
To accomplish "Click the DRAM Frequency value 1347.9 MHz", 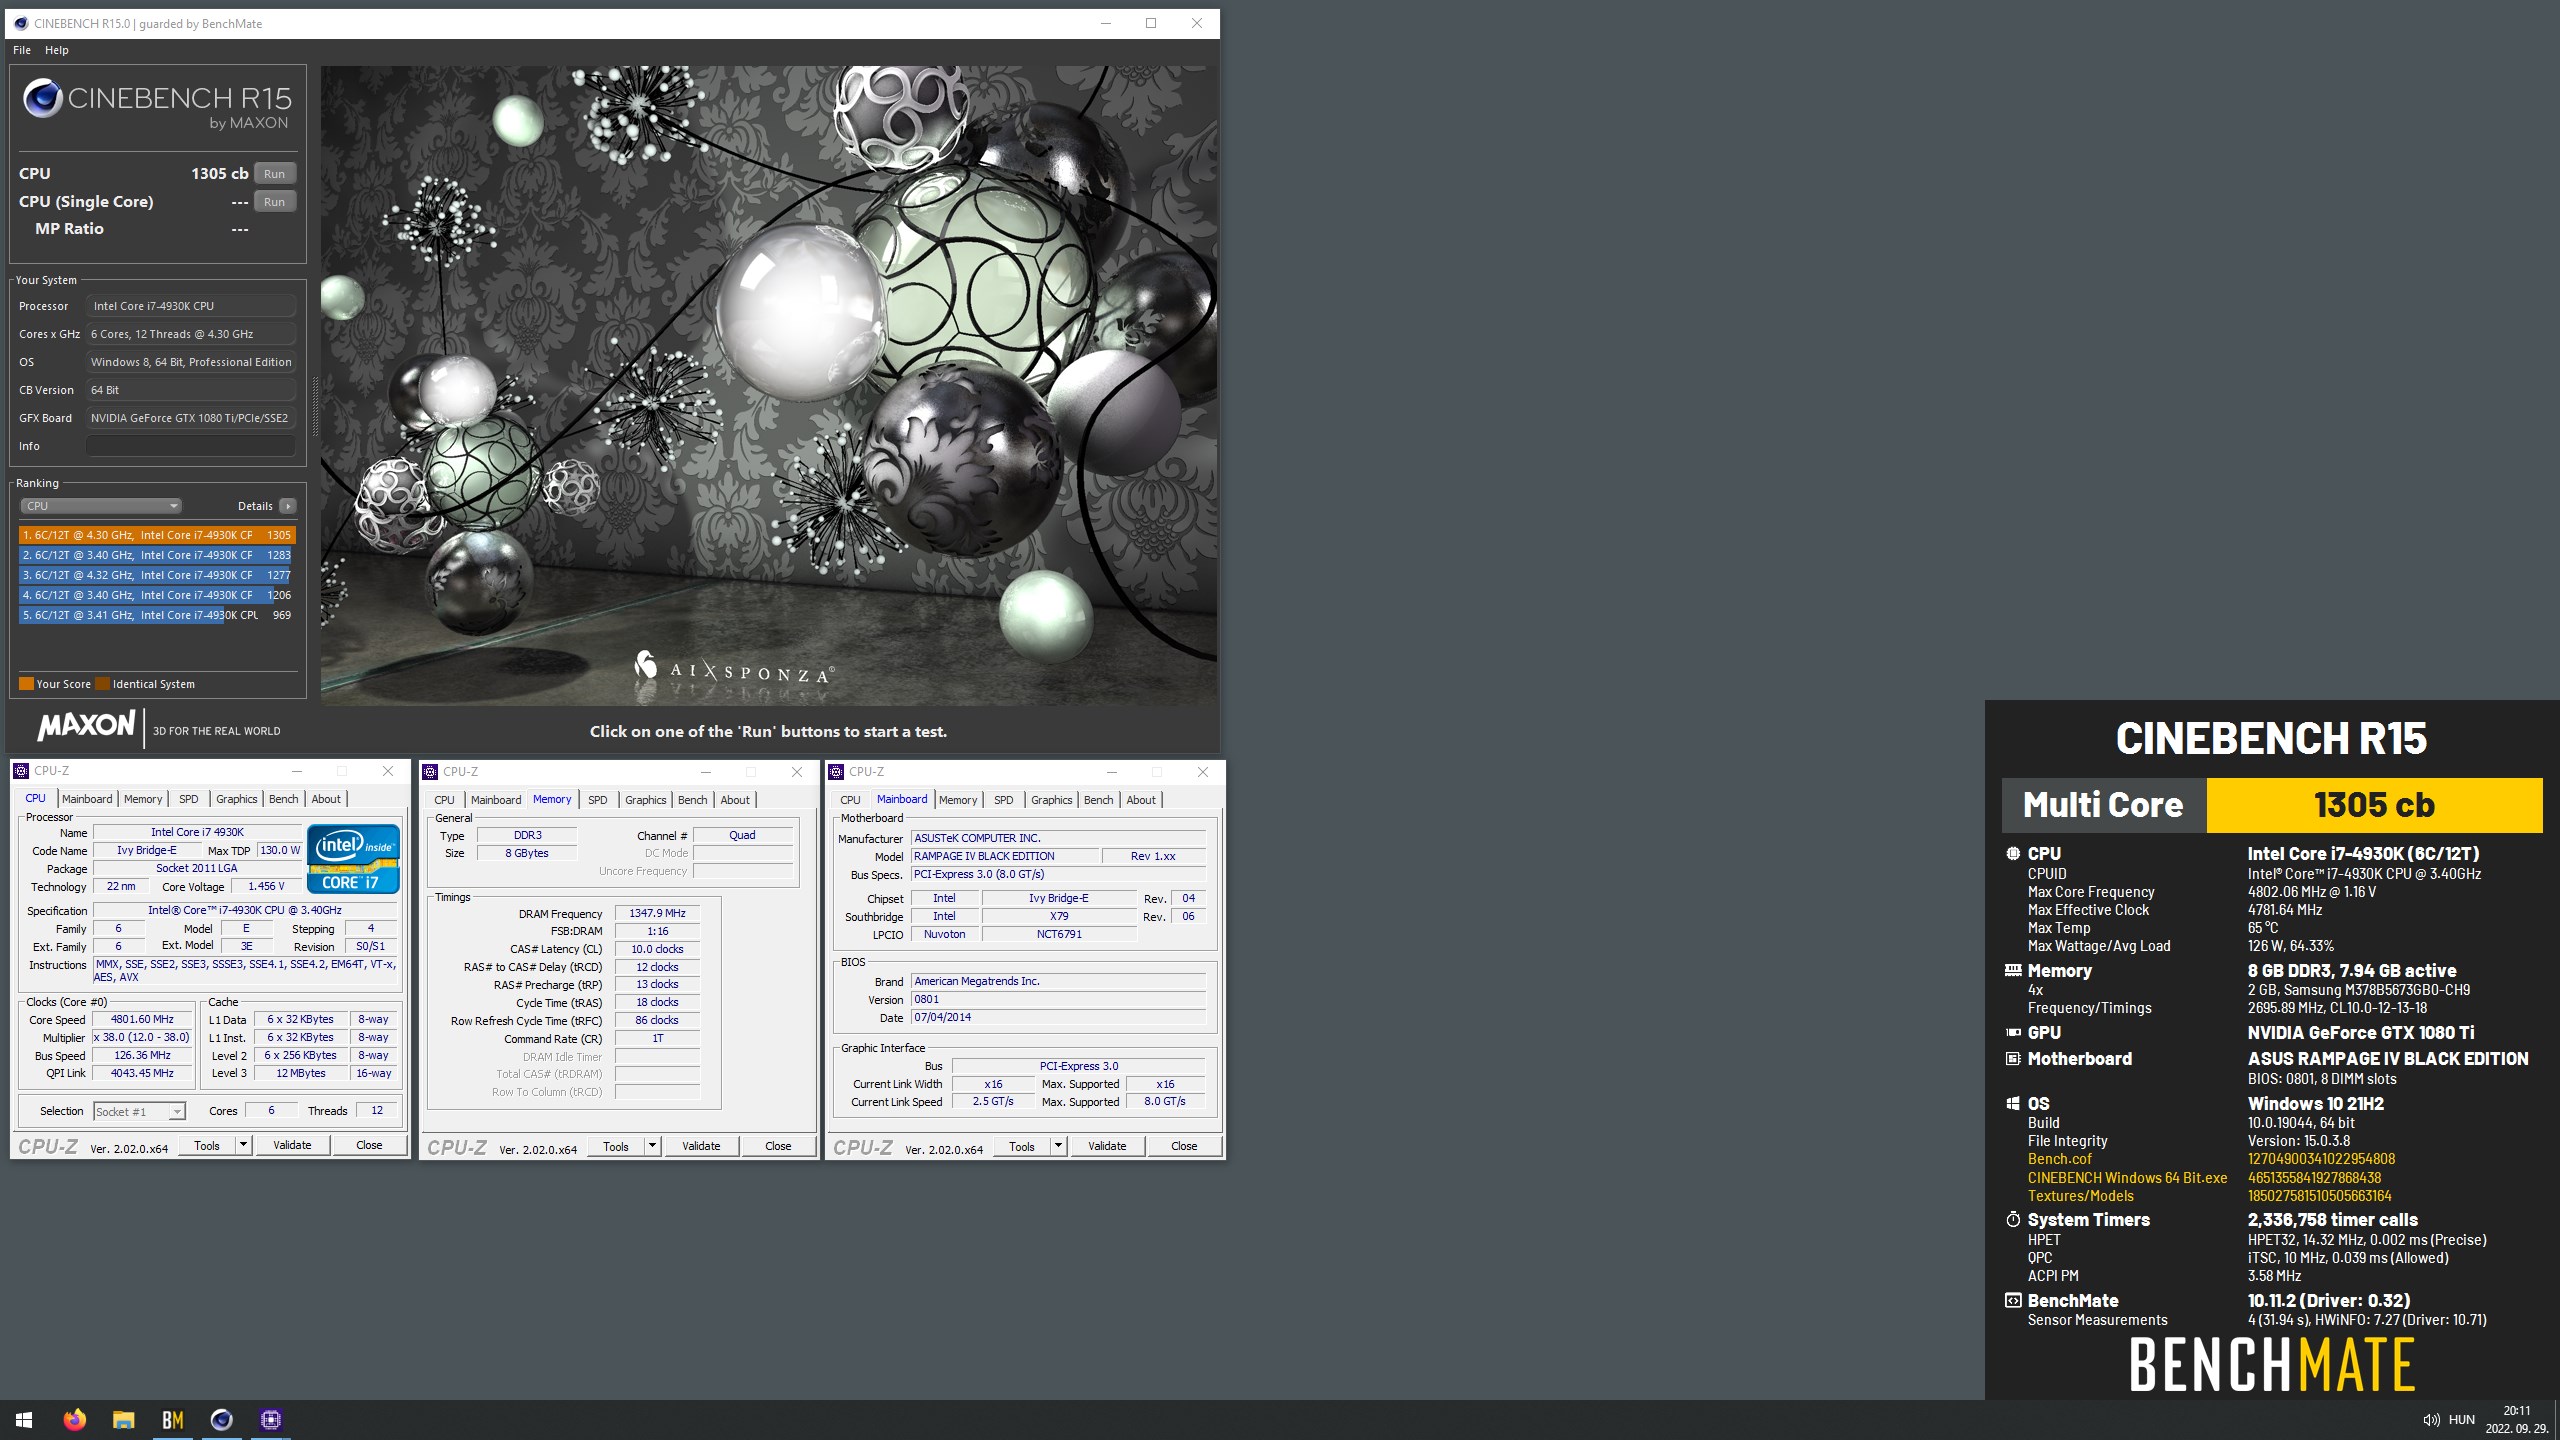I will [x=657, y=913].
